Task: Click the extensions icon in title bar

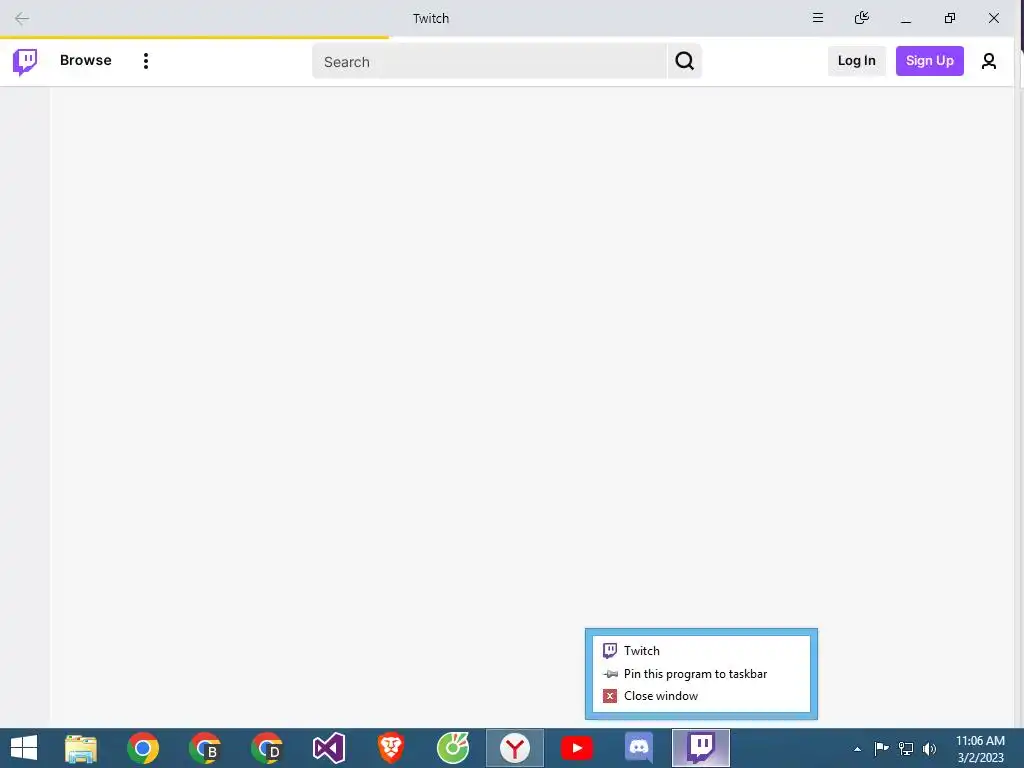Action: 861,18
